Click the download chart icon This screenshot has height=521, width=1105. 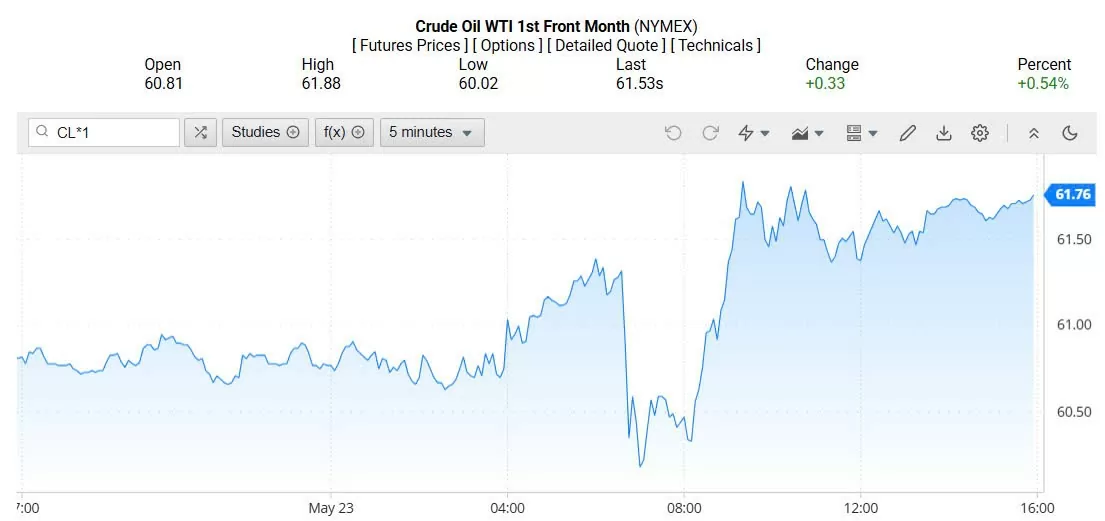point(944,133)
